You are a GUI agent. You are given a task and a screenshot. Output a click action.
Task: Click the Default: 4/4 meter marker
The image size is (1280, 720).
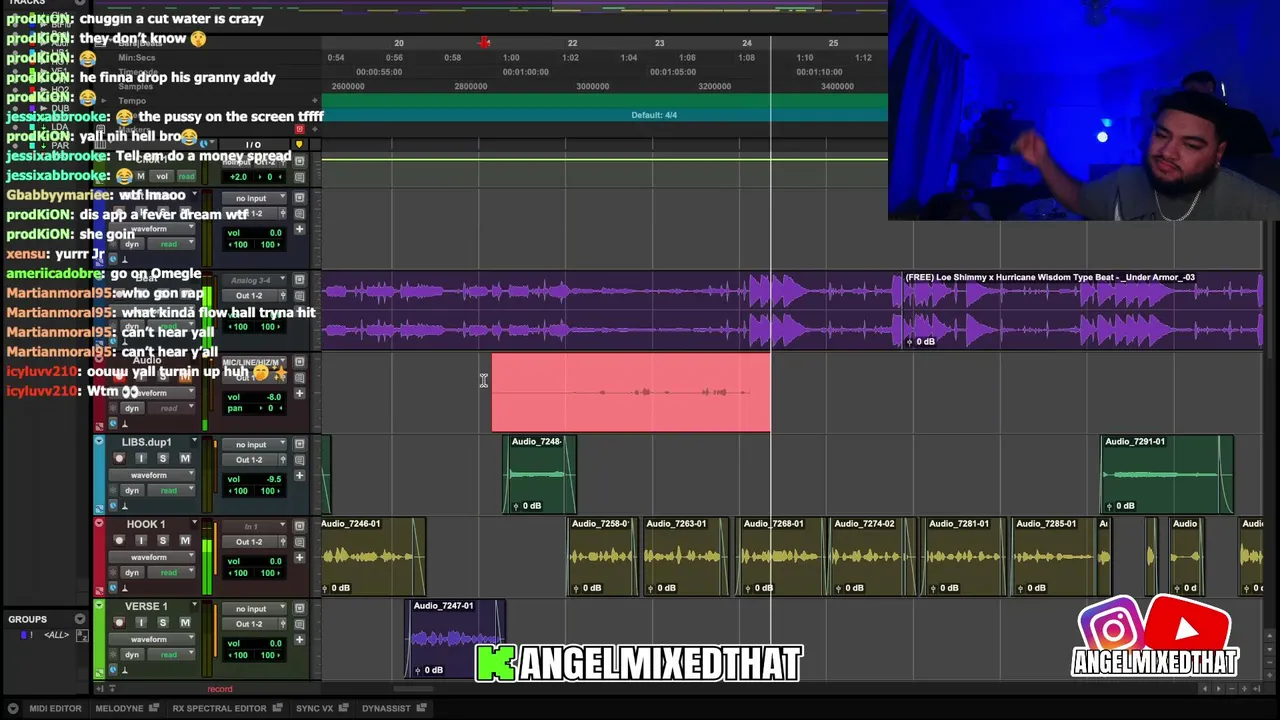[x=654, y=115]
